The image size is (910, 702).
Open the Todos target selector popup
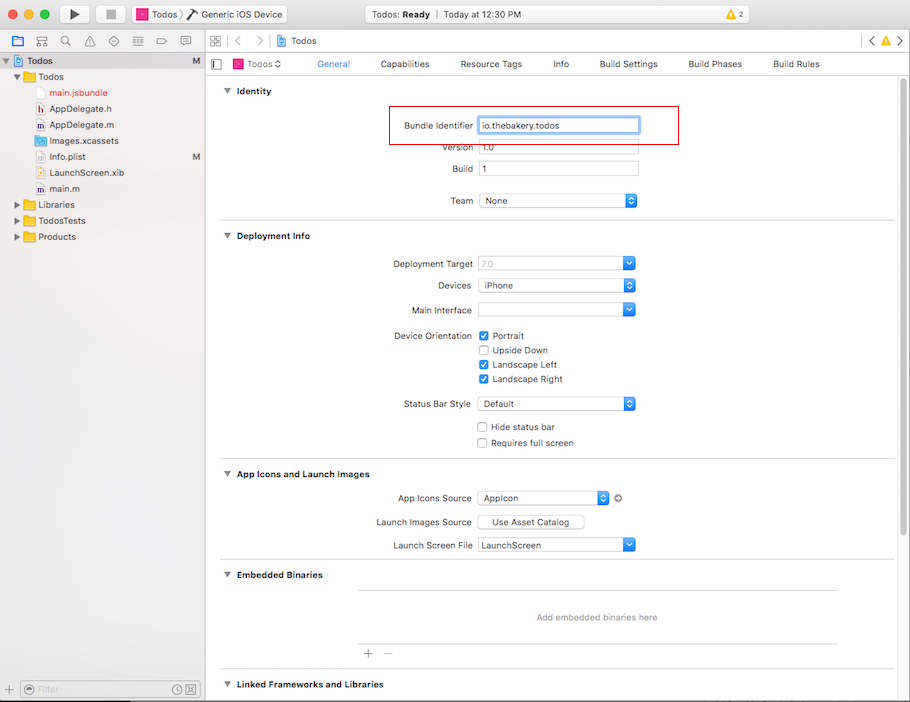point(257,64)
